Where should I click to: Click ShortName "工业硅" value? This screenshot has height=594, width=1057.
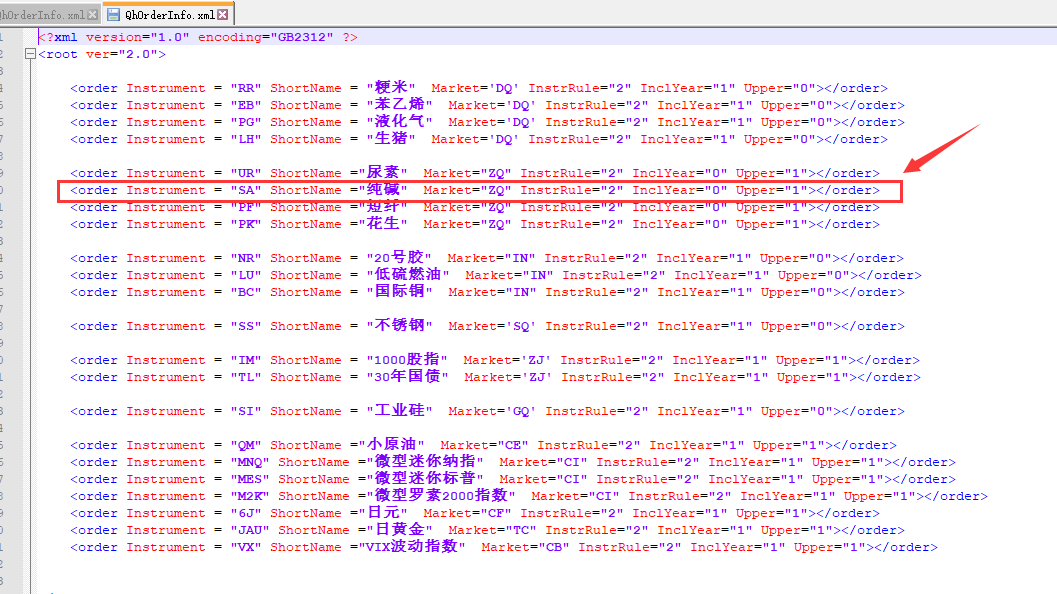click(399, 411)
